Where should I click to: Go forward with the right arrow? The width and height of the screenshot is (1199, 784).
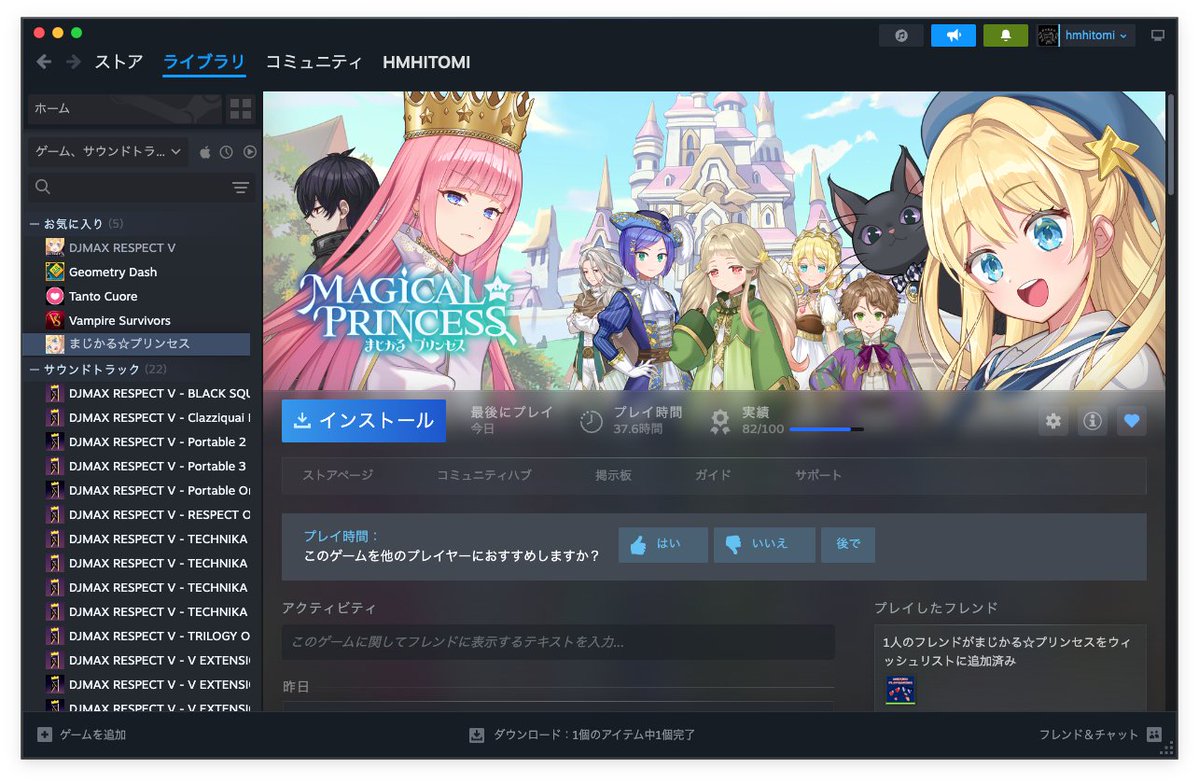click(x=73, y=62)
